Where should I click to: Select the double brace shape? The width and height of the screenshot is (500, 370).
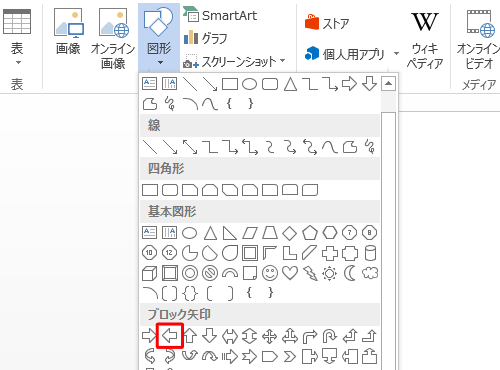pos(190,293)
